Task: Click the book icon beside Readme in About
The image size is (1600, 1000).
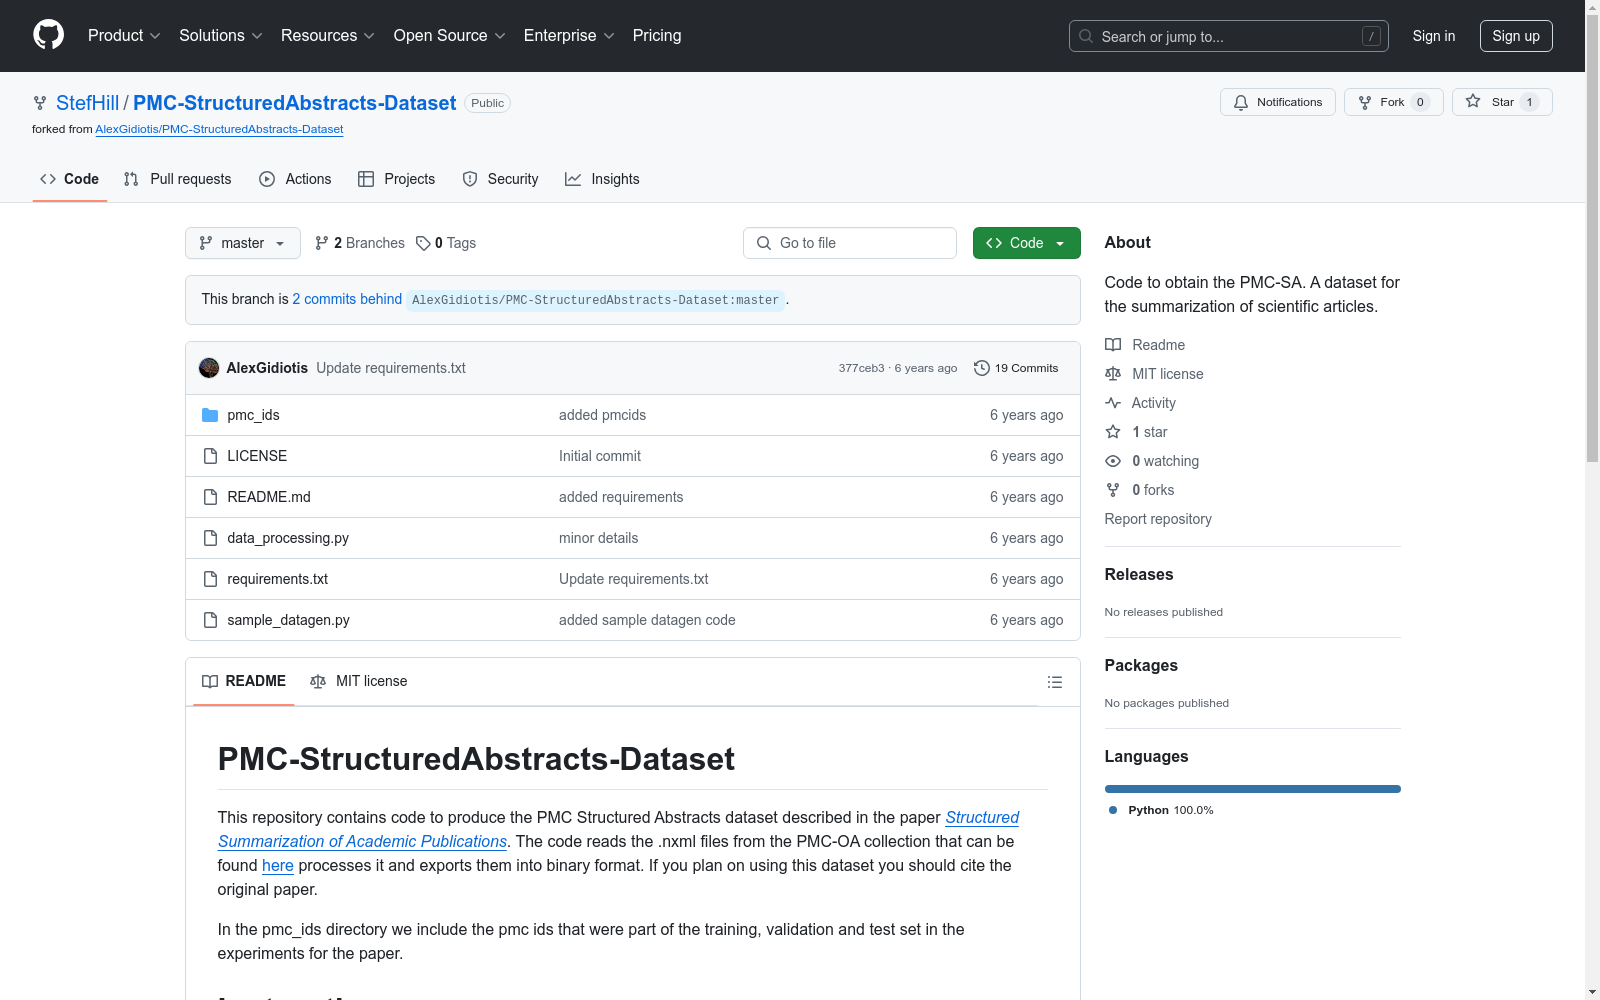Action: tap(1113, 345)
